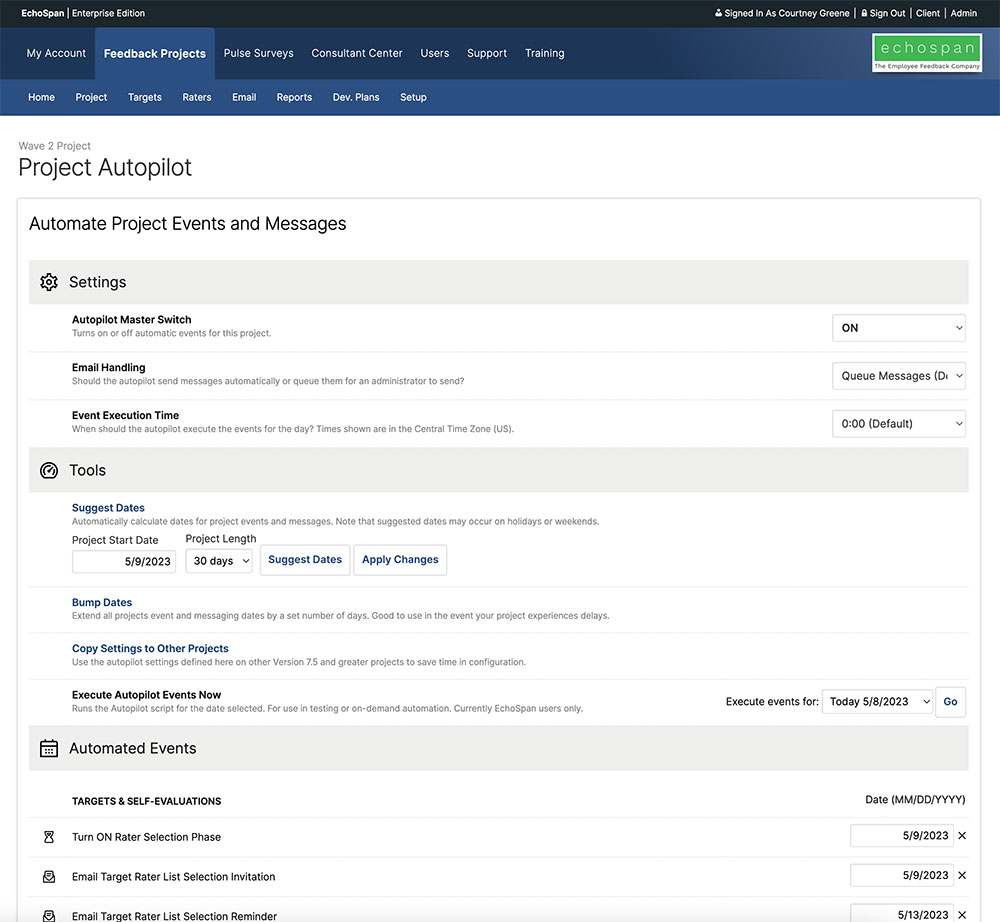1000x922 pixels.
Task: Click date field for Rater List Selection Invitation
Action: point(902,875)
